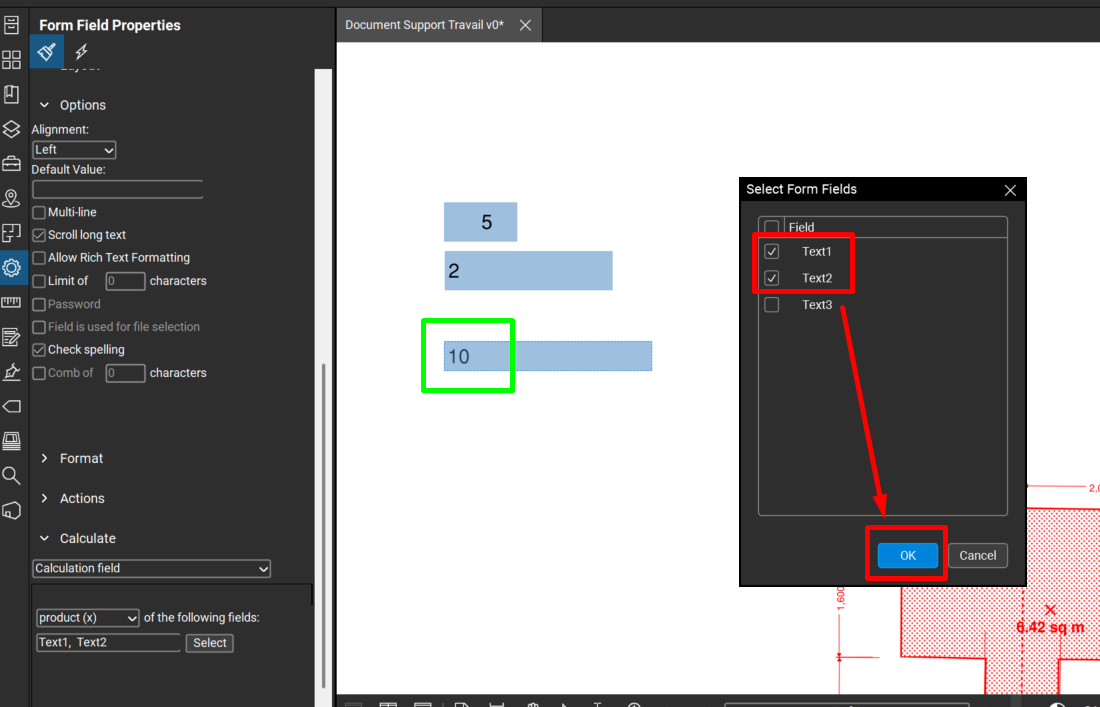This screenshot has width=1100, height=707.
Task: Open the Alignment dropdown set to Left
Action: tap(74, 150)
